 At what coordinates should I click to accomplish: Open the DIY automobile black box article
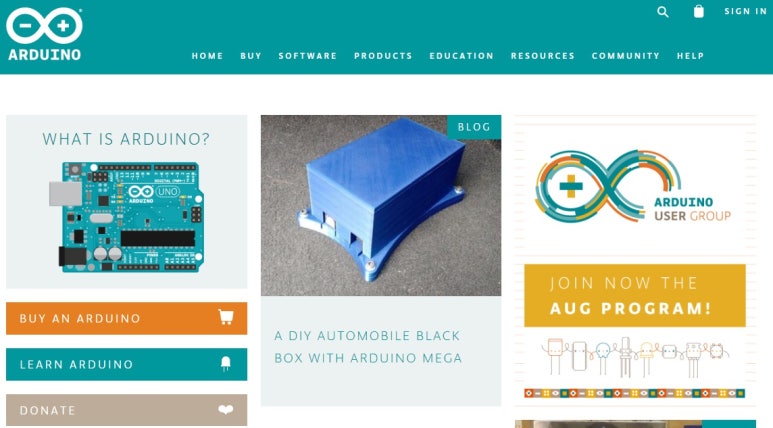(x=368, y=347)
